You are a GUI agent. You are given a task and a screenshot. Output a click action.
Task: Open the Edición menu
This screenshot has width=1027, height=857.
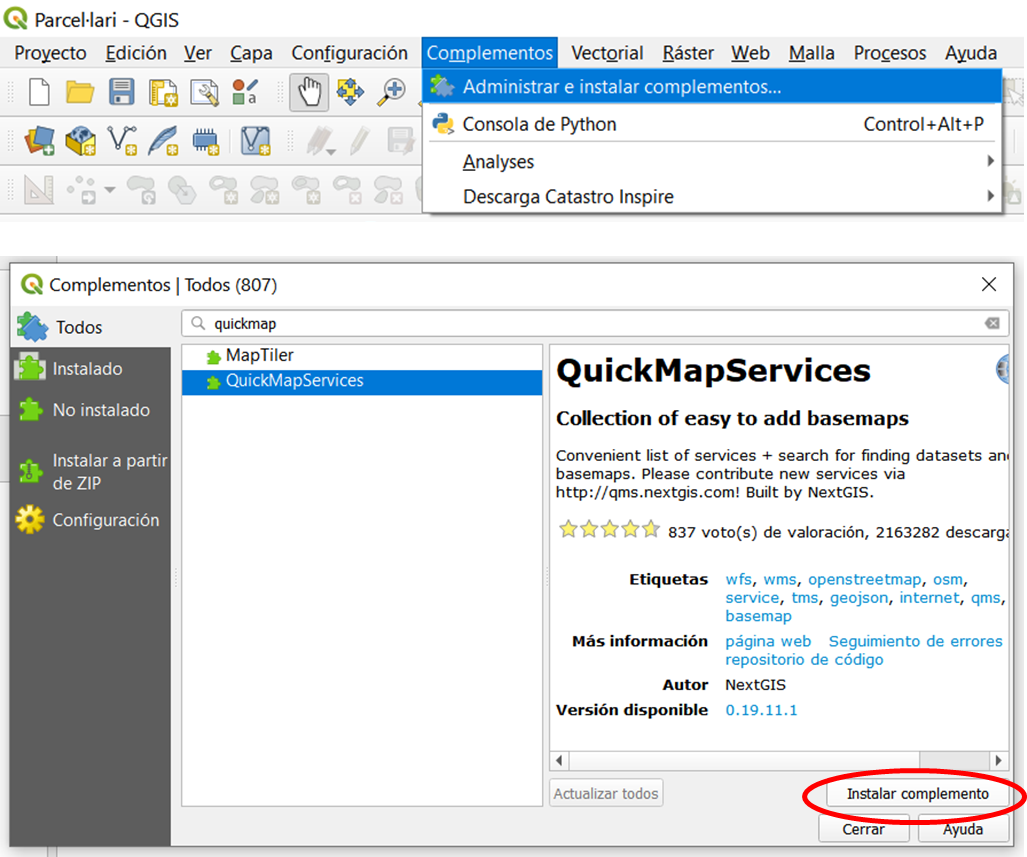(136, 52)
